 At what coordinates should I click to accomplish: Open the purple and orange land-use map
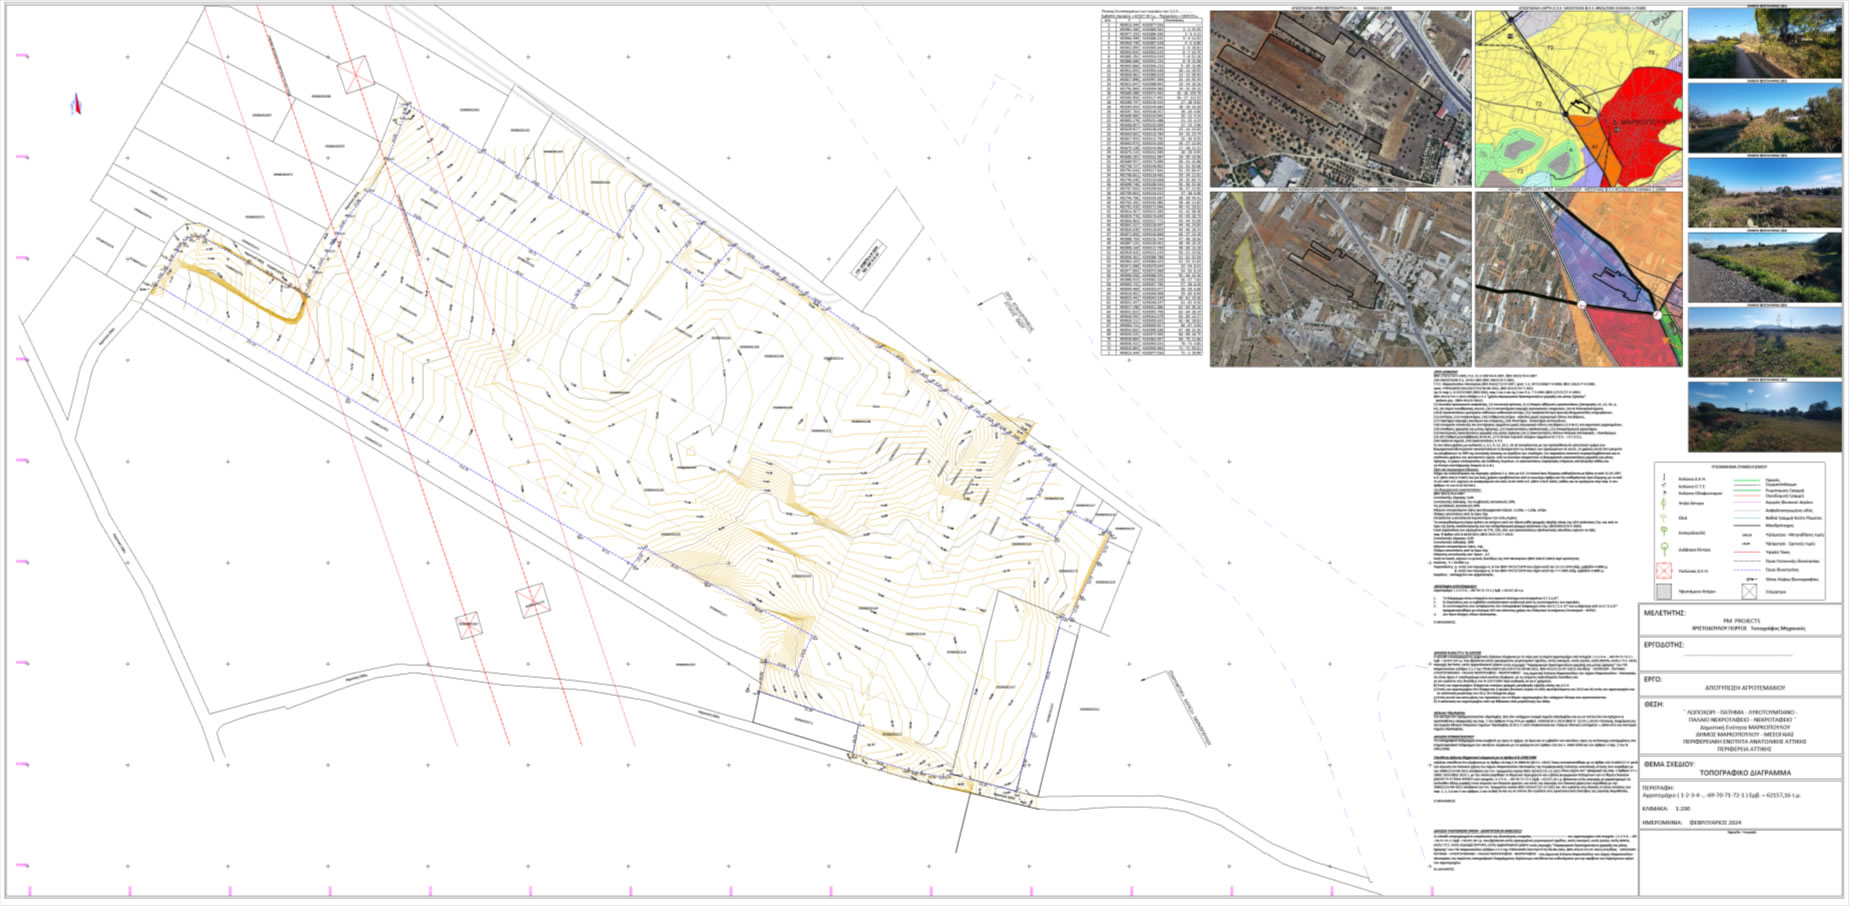click(x=1578, y=279)
